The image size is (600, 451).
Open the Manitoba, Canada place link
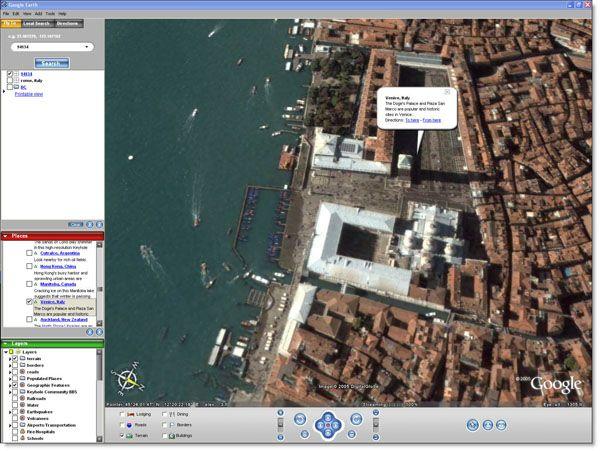click(x=58, y=284)
